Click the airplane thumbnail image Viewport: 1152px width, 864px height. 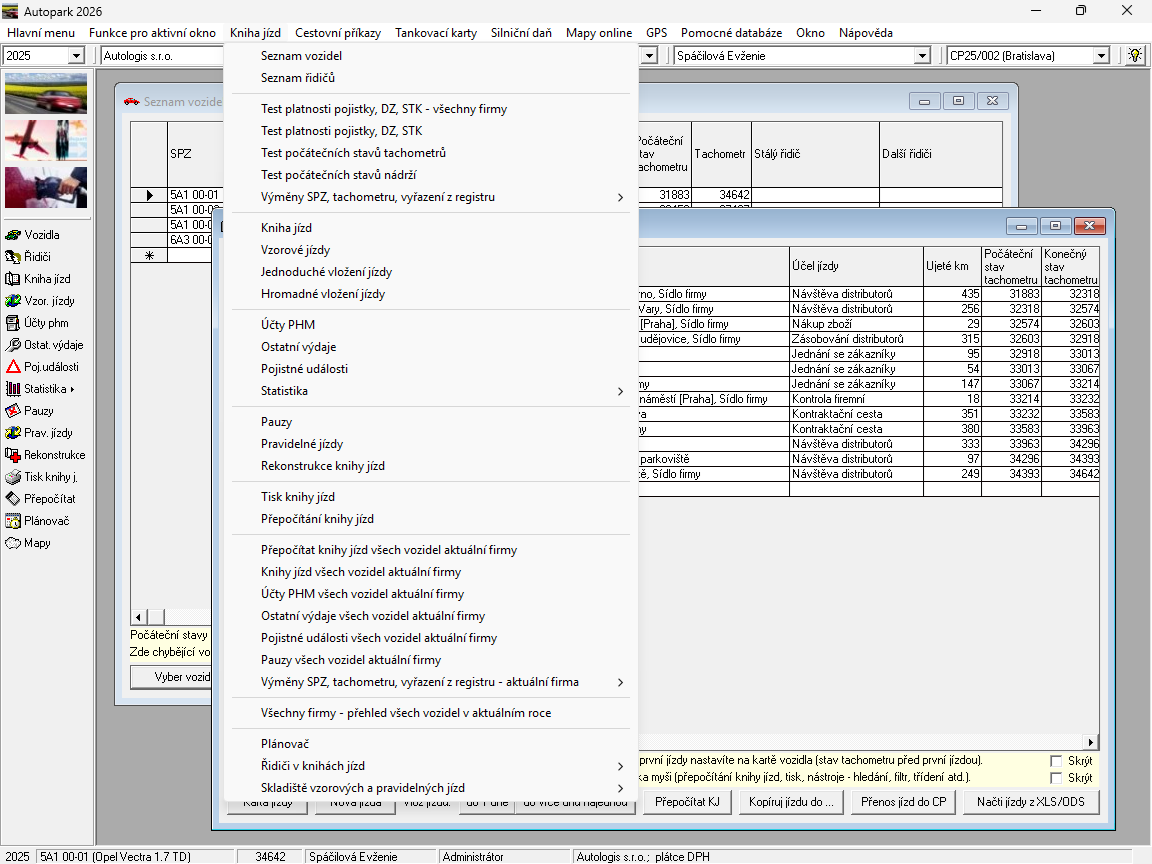46,141
